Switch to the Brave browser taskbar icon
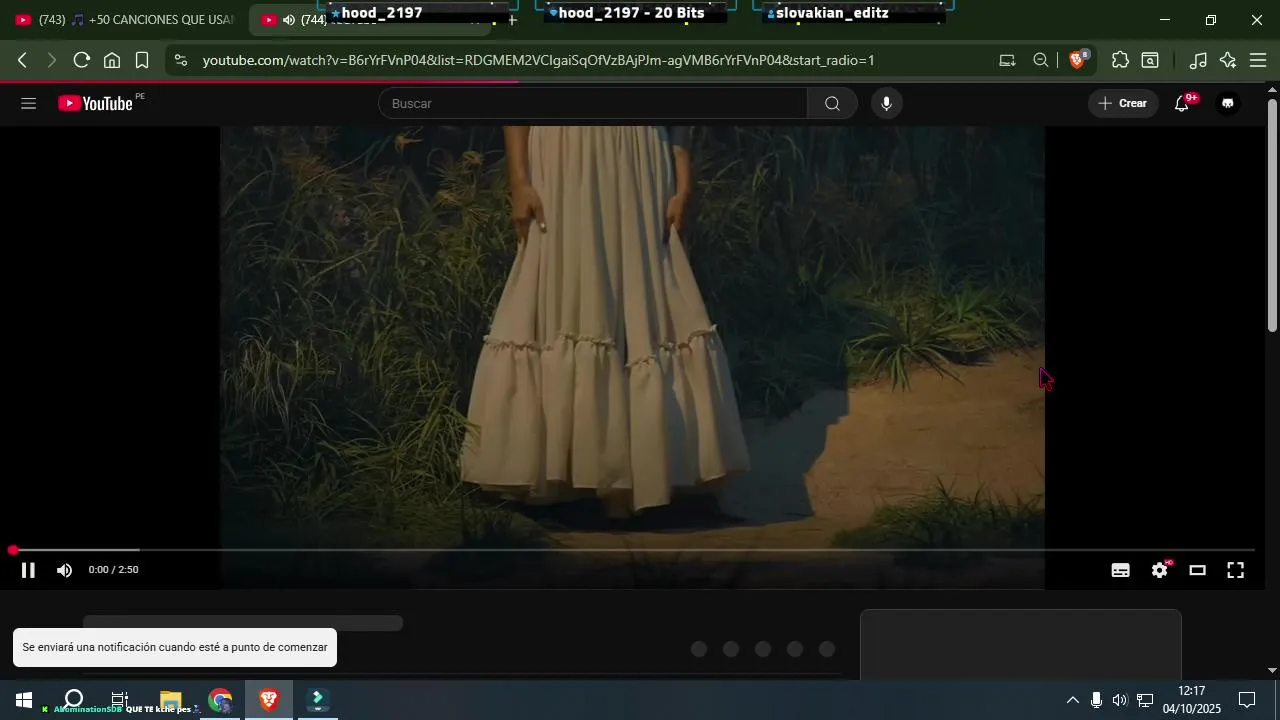The height and width of the screenshot is (720, 1280). click(269, 700)
